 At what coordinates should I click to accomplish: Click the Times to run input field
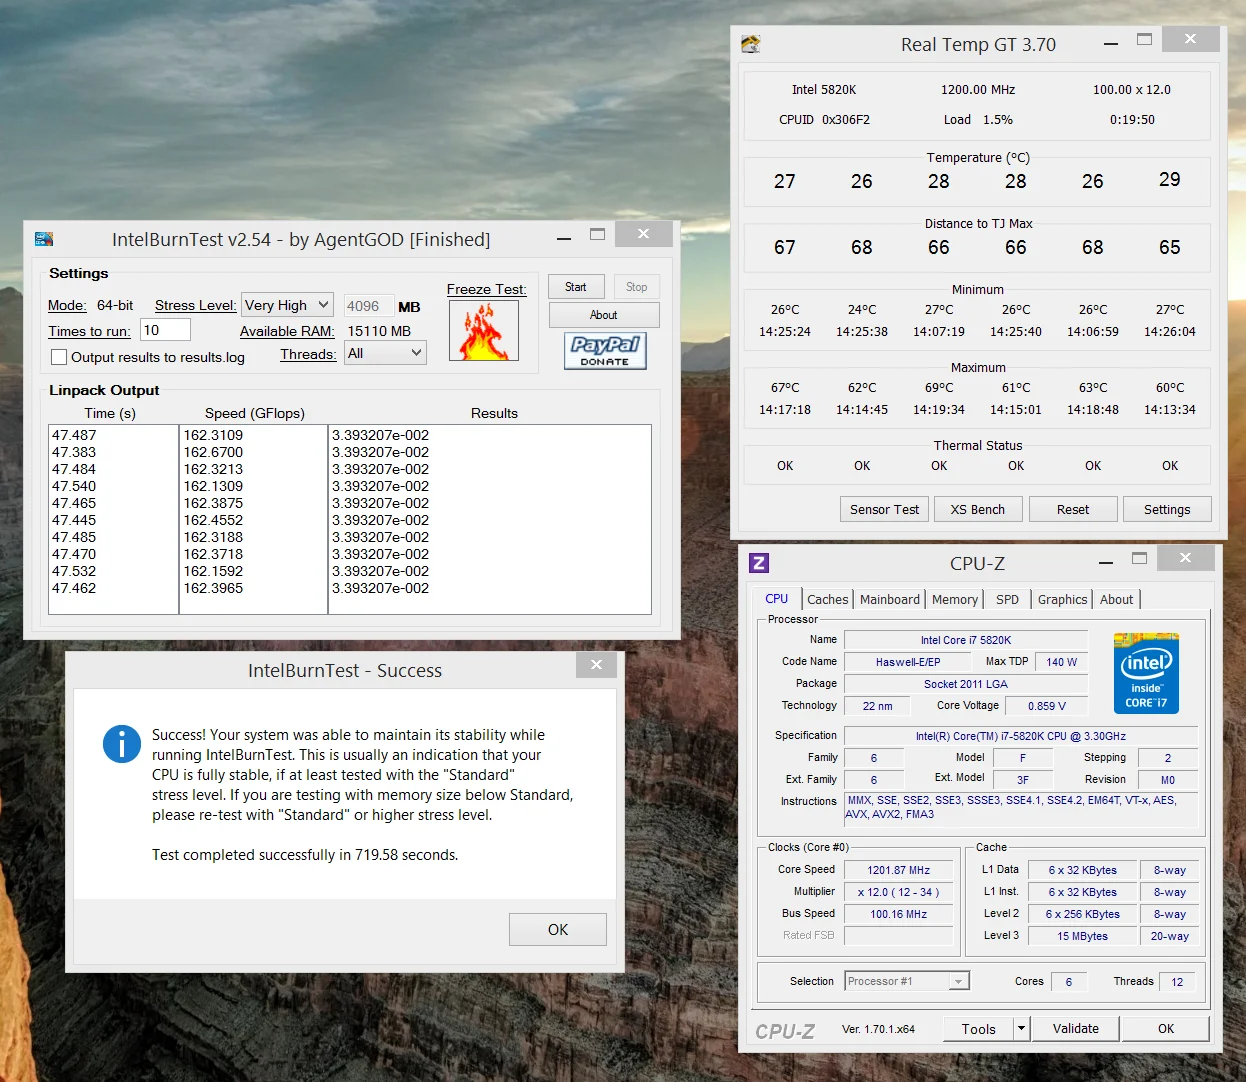(x=165, y=330)
